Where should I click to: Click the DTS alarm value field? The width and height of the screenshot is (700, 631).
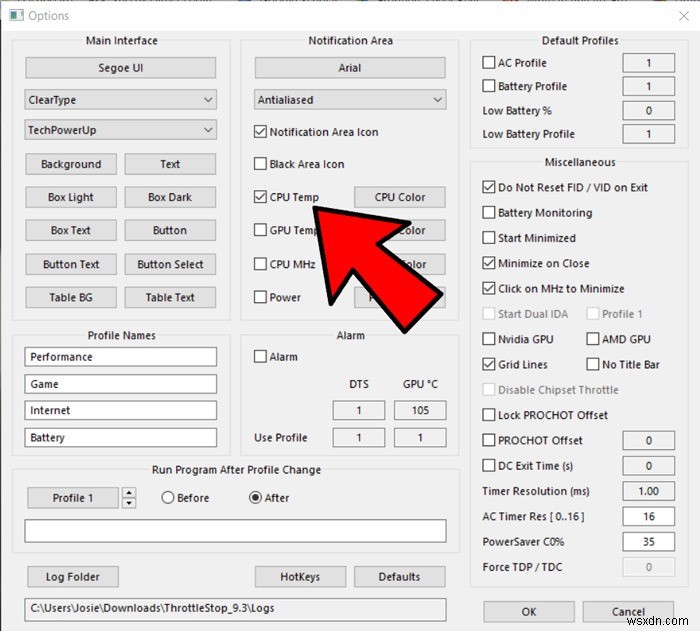click(x=358, y=410)
